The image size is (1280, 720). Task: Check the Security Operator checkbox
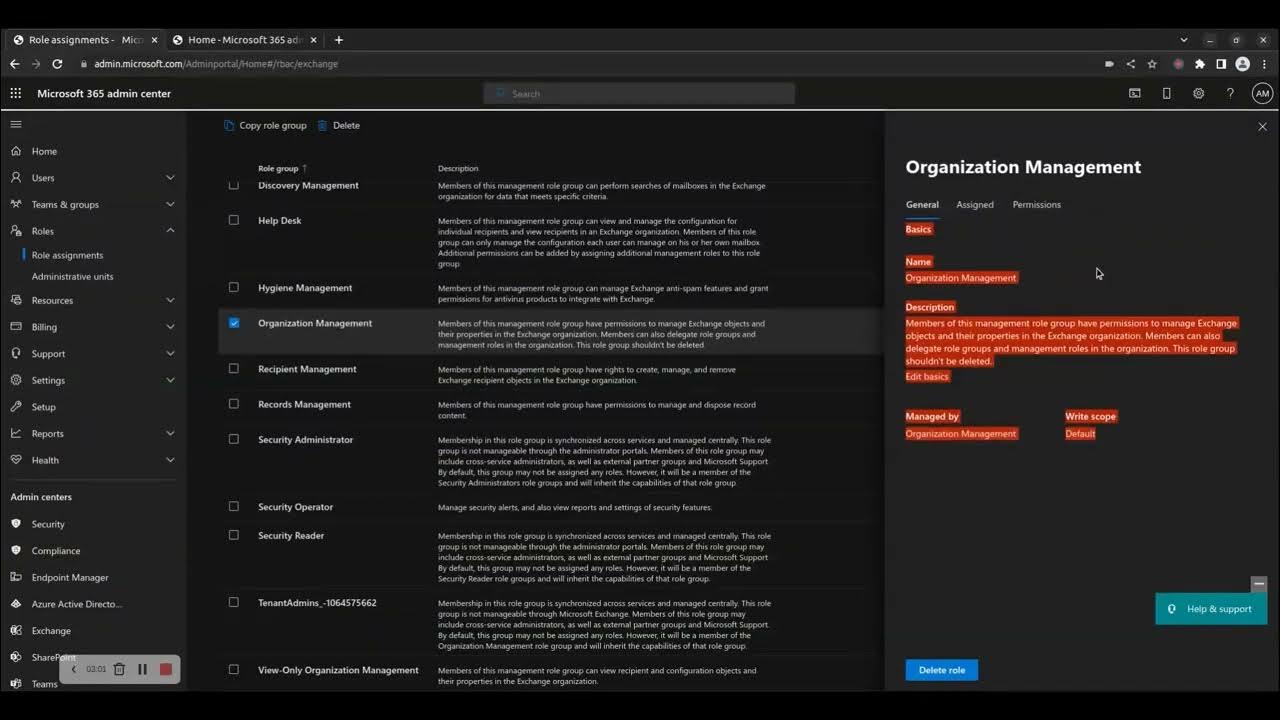pos(234,506)
